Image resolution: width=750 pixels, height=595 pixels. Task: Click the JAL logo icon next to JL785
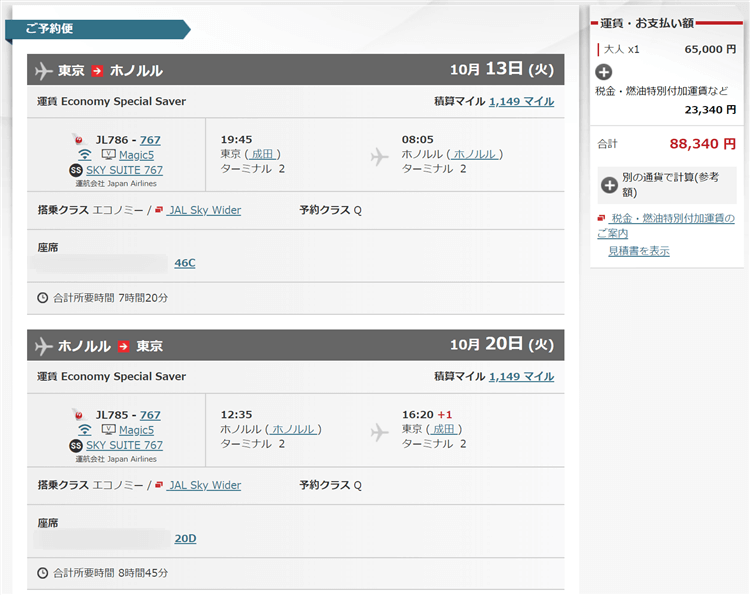click(78, 415)
